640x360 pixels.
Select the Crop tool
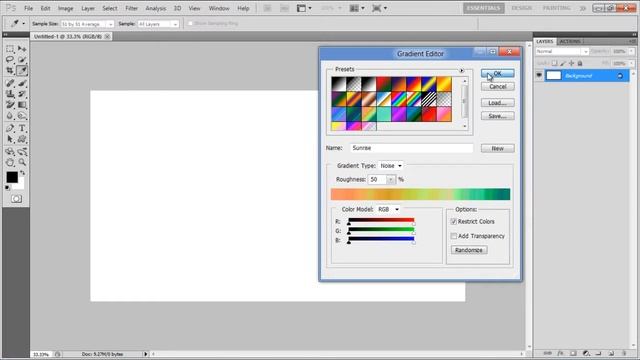click(10, 71)
